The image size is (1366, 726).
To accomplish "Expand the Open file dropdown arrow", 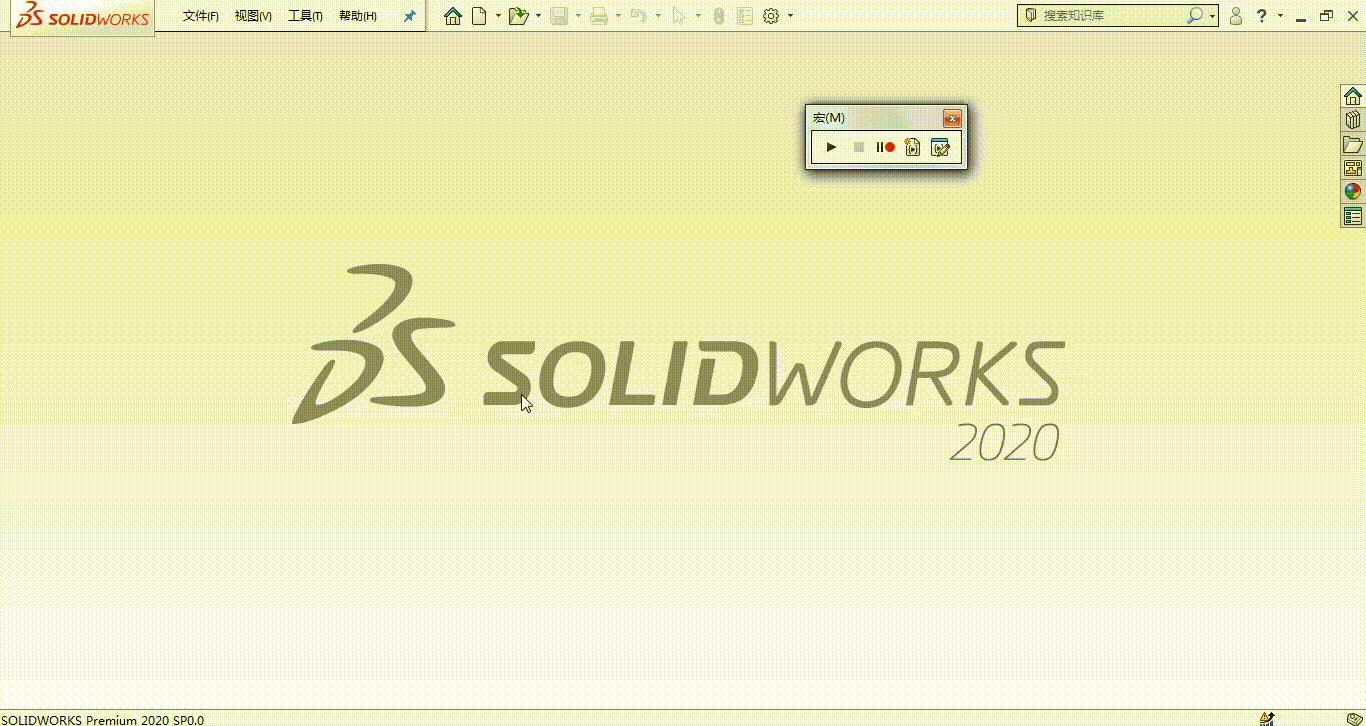I will pyautogui.click(x=539, y=16).
